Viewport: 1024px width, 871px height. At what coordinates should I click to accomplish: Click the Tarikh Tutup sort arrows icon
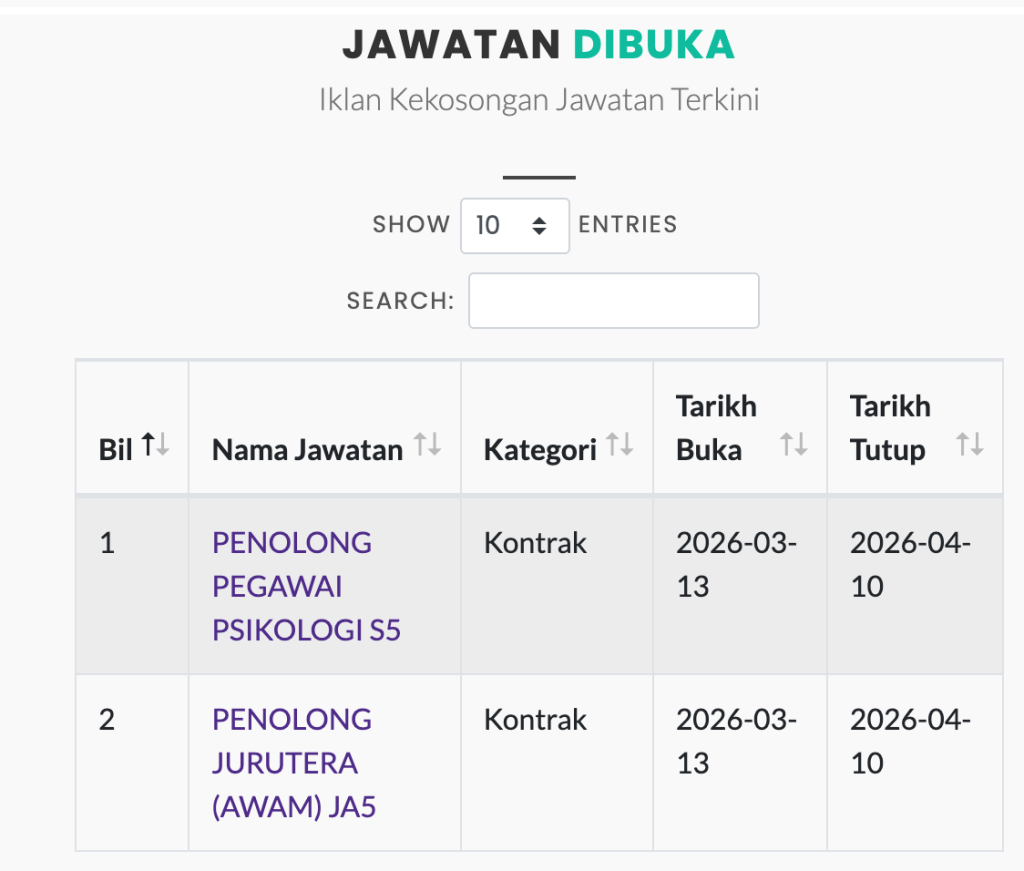coord(969,446)
